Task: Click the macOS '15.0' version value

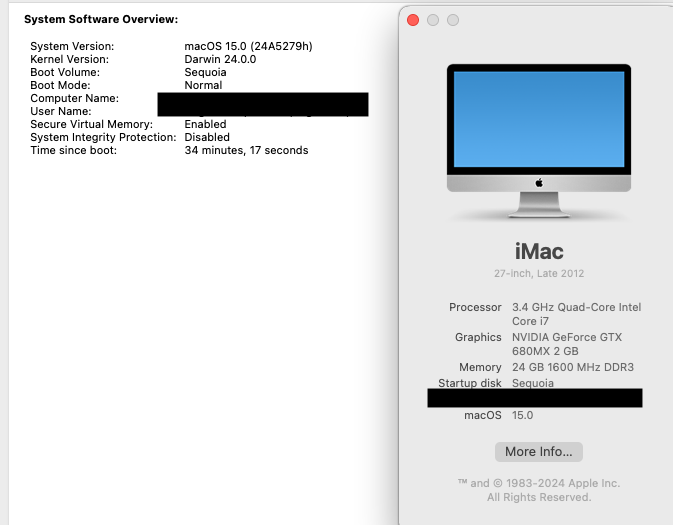Action: click(x=522, y=416)
